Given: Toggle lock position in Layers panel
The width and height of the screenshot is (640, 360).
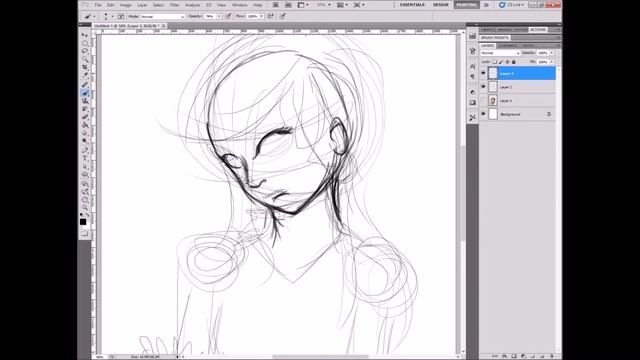Looking at the screenshot, I should [507, 62].
